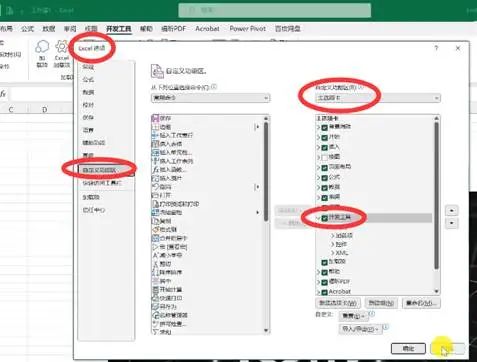Select the 快速访问工具栏 options category

pos(106,183)
